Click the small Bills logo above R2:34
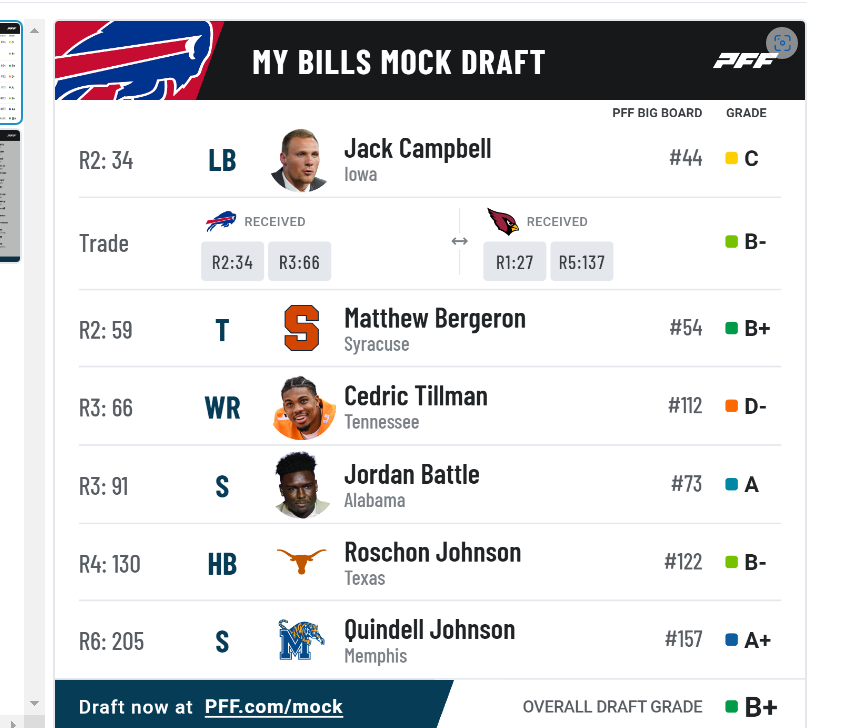 (x=221, y=221)
